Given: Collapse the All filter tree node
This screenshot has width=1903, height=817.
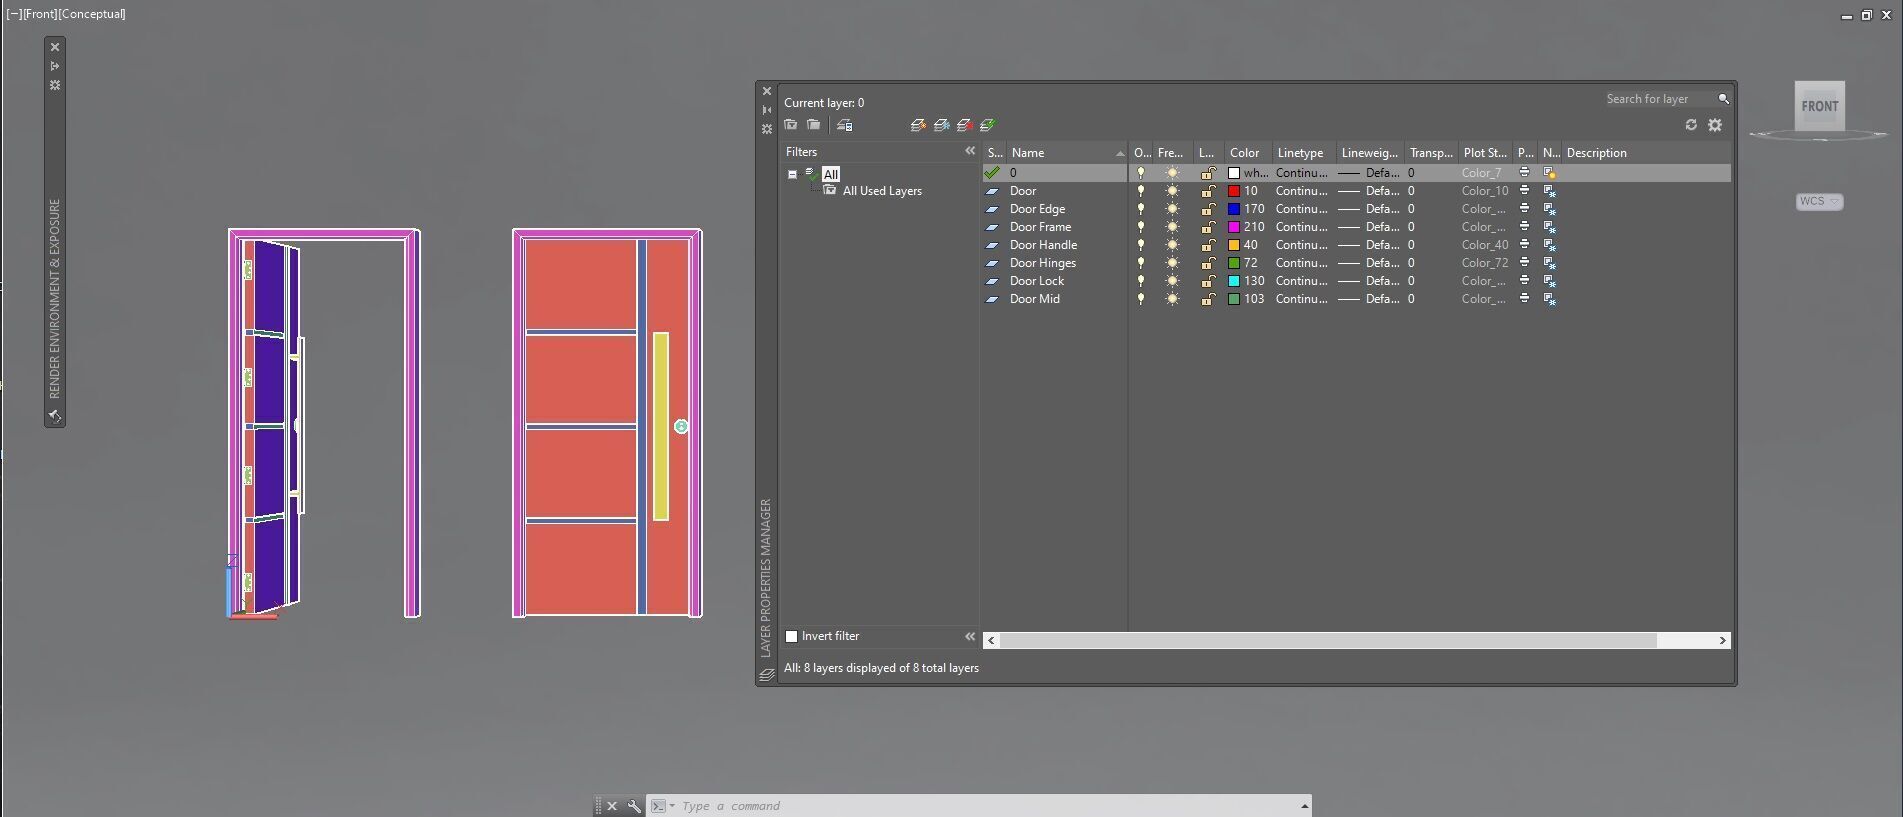Looking at the screenshot, I should [792, 174].
